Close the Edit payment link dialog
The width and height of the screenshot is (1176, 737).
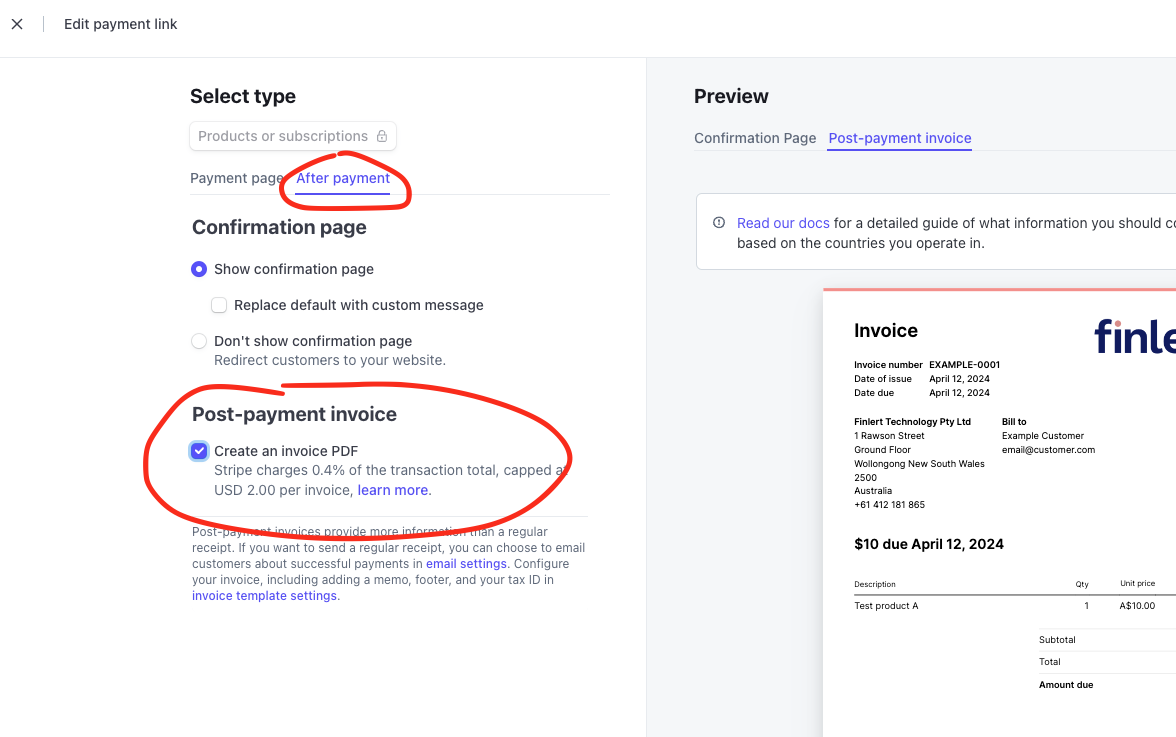17,24
